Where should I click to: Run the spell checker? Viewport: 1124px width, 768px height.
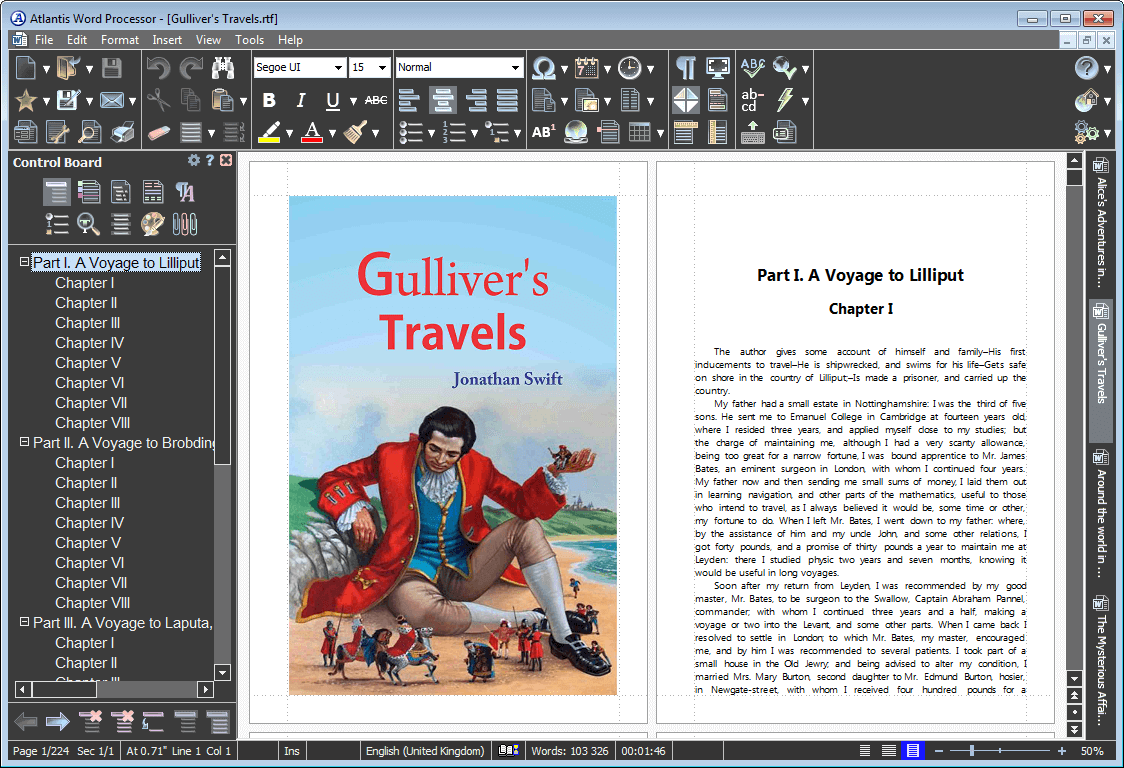click(753, 67)
